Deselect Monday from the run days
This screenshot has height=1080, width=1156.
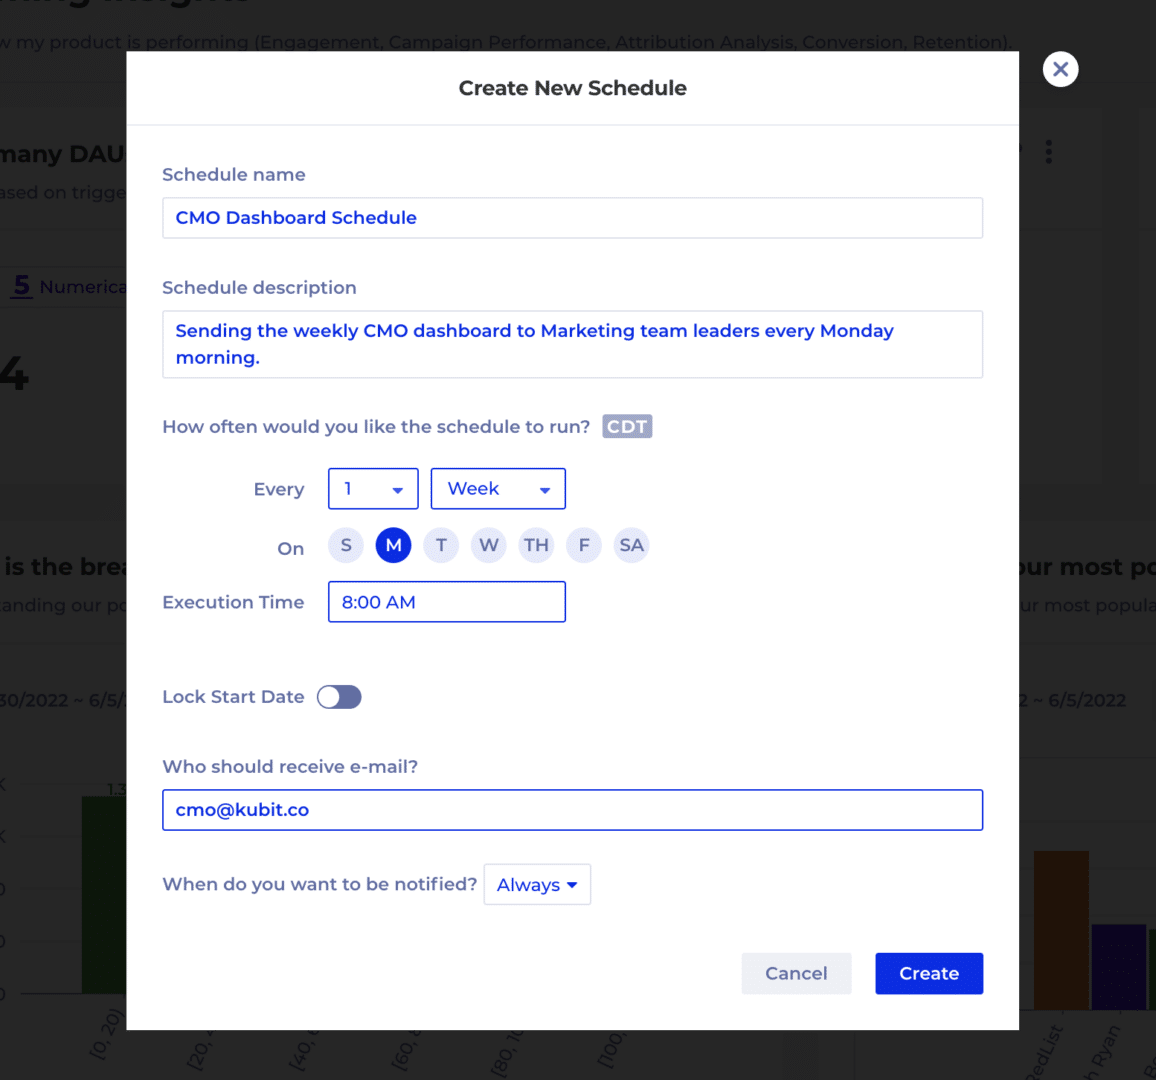(x=393, y=545)
